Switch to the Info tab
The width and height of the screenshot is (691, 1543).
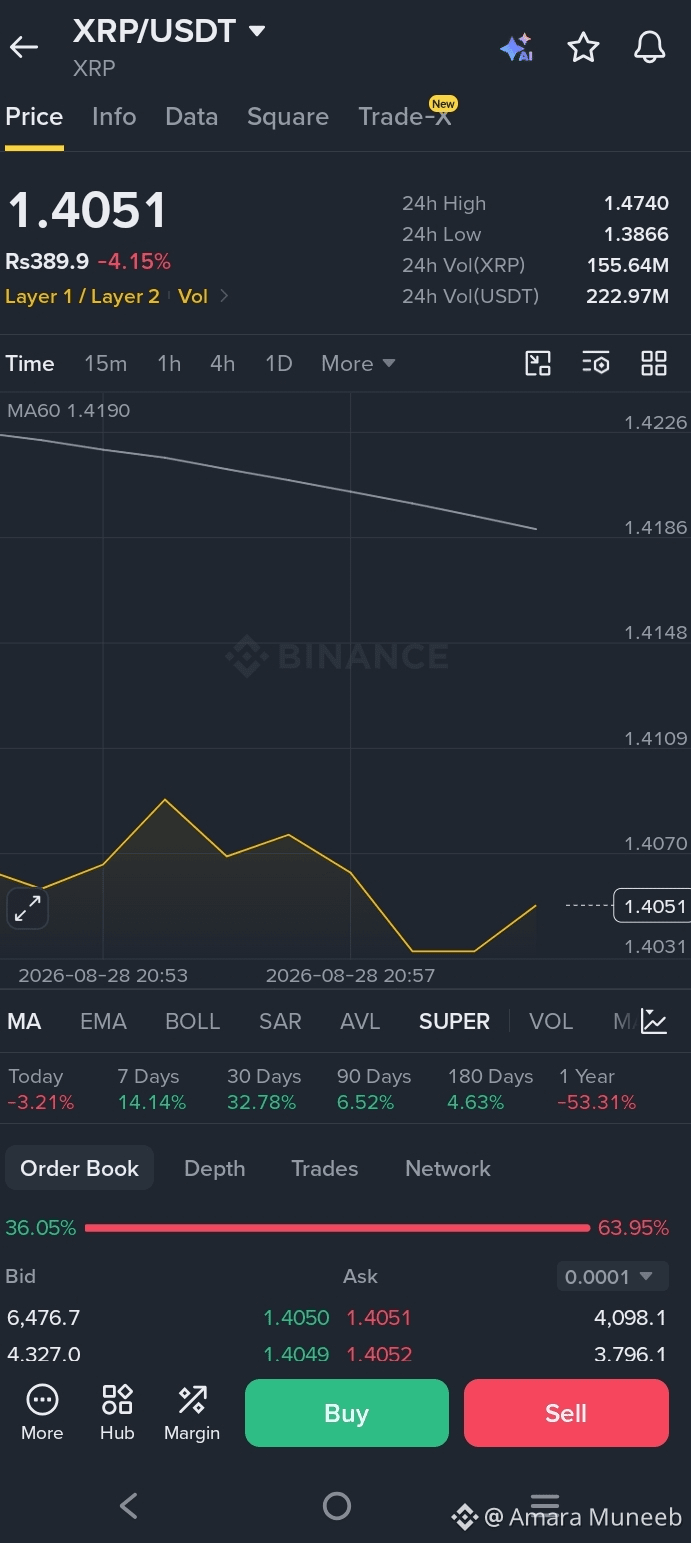pyautogui.click(x=114, y=116)
